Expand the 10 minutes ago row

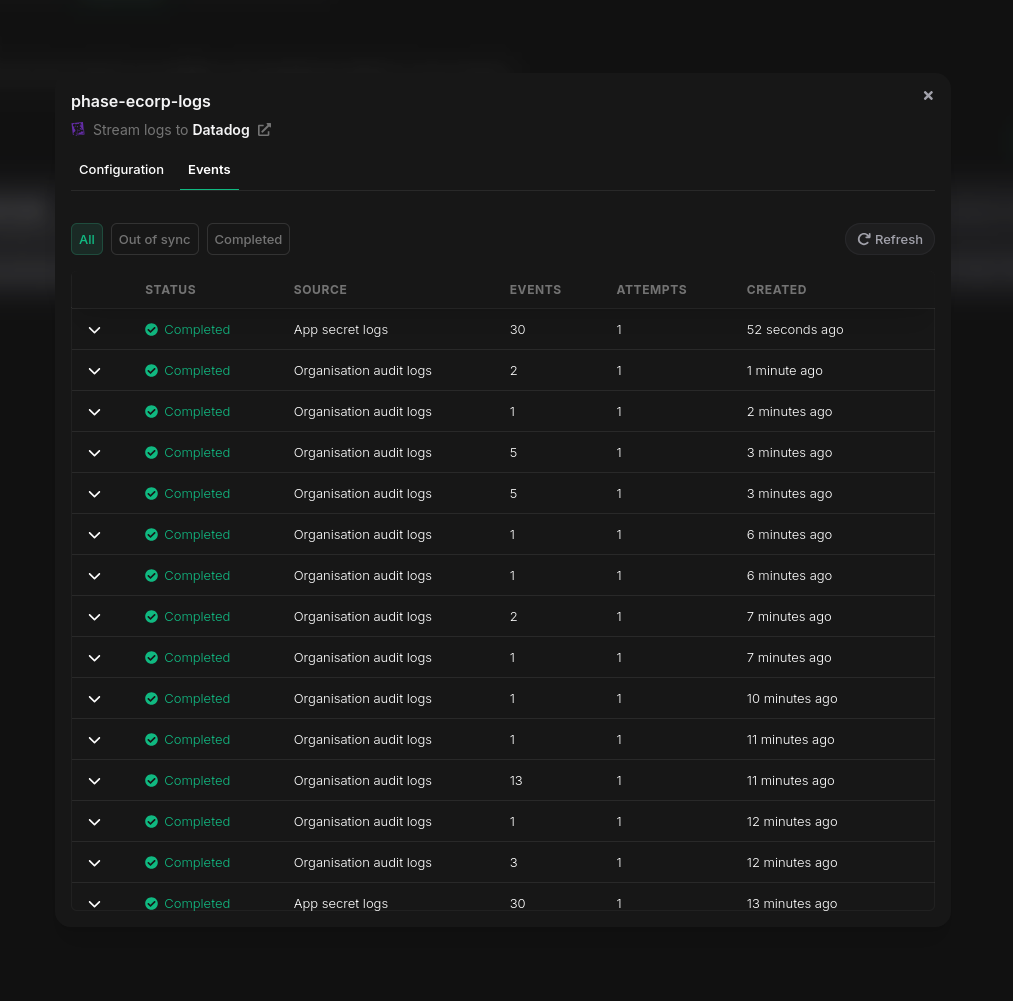(x=94, y=699)
